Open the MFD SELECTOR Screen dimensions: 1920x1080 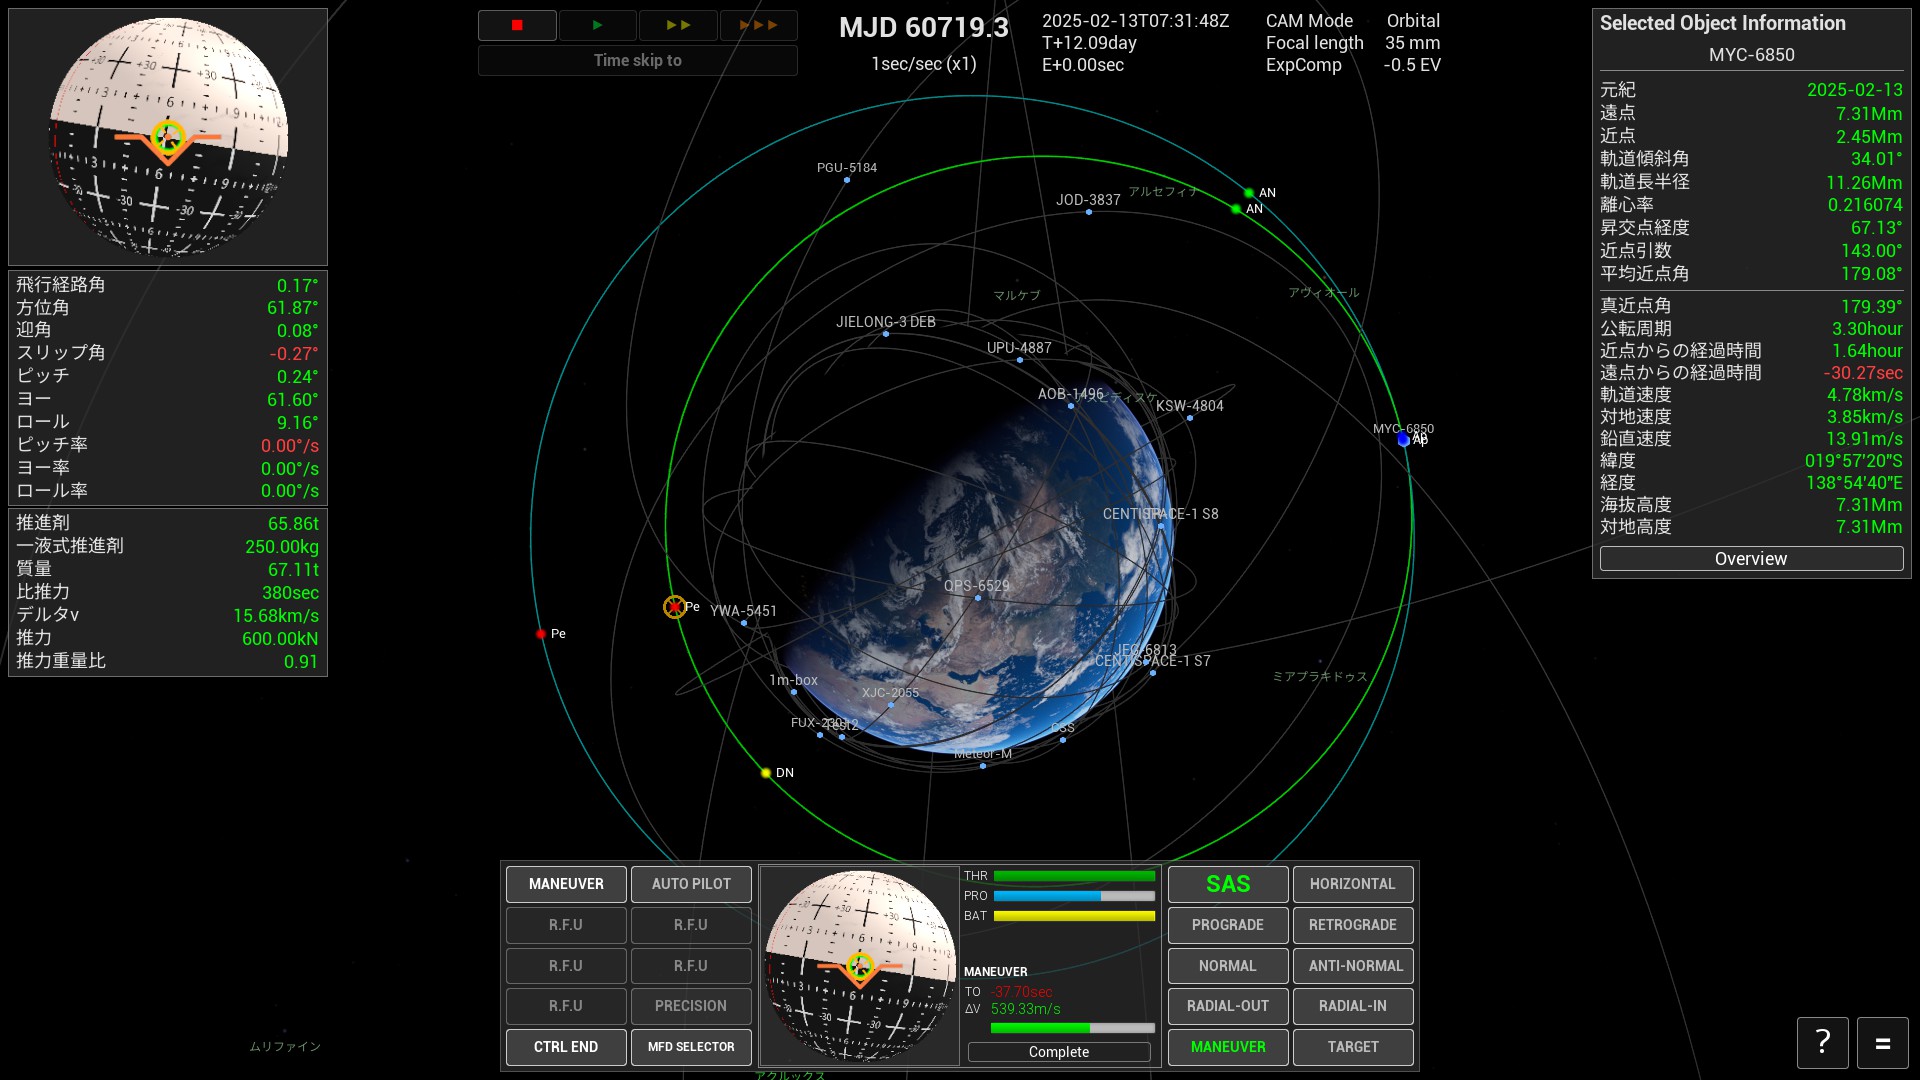(x=690, y=1047)
